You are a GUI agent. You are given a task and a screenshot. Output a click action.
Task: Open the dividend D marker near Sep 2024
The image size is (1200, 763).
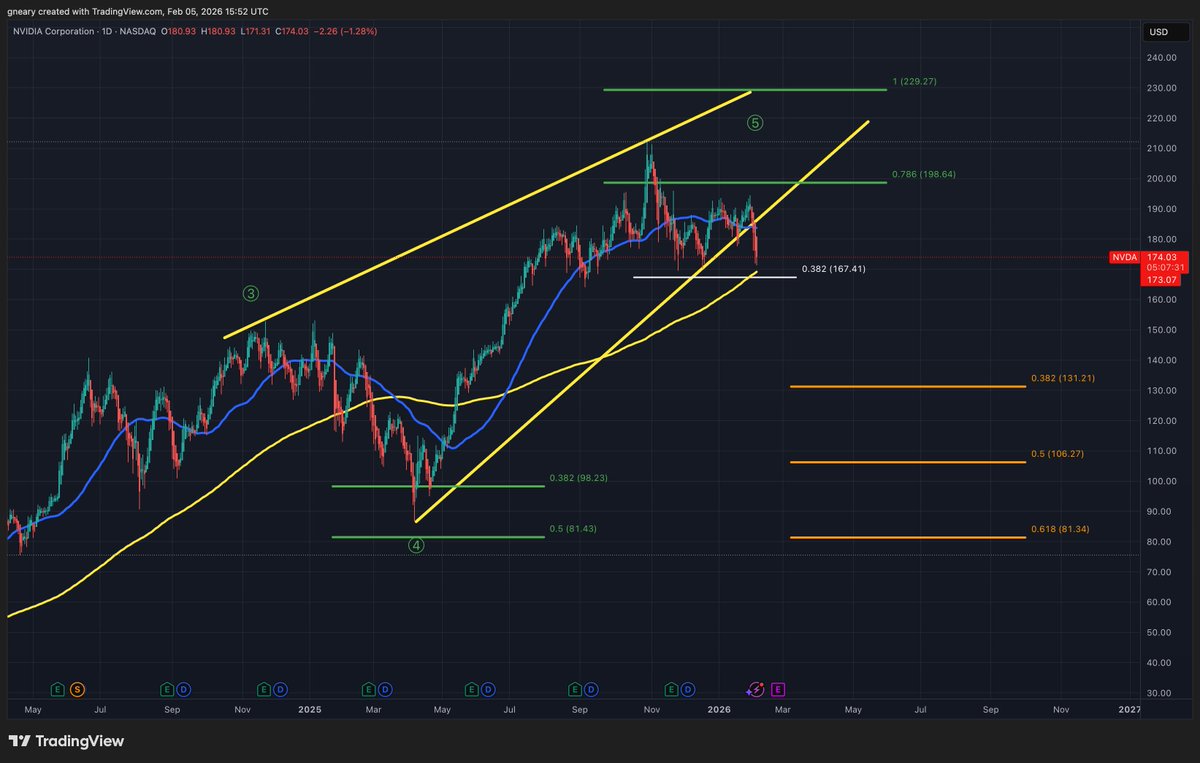[183, 689]
